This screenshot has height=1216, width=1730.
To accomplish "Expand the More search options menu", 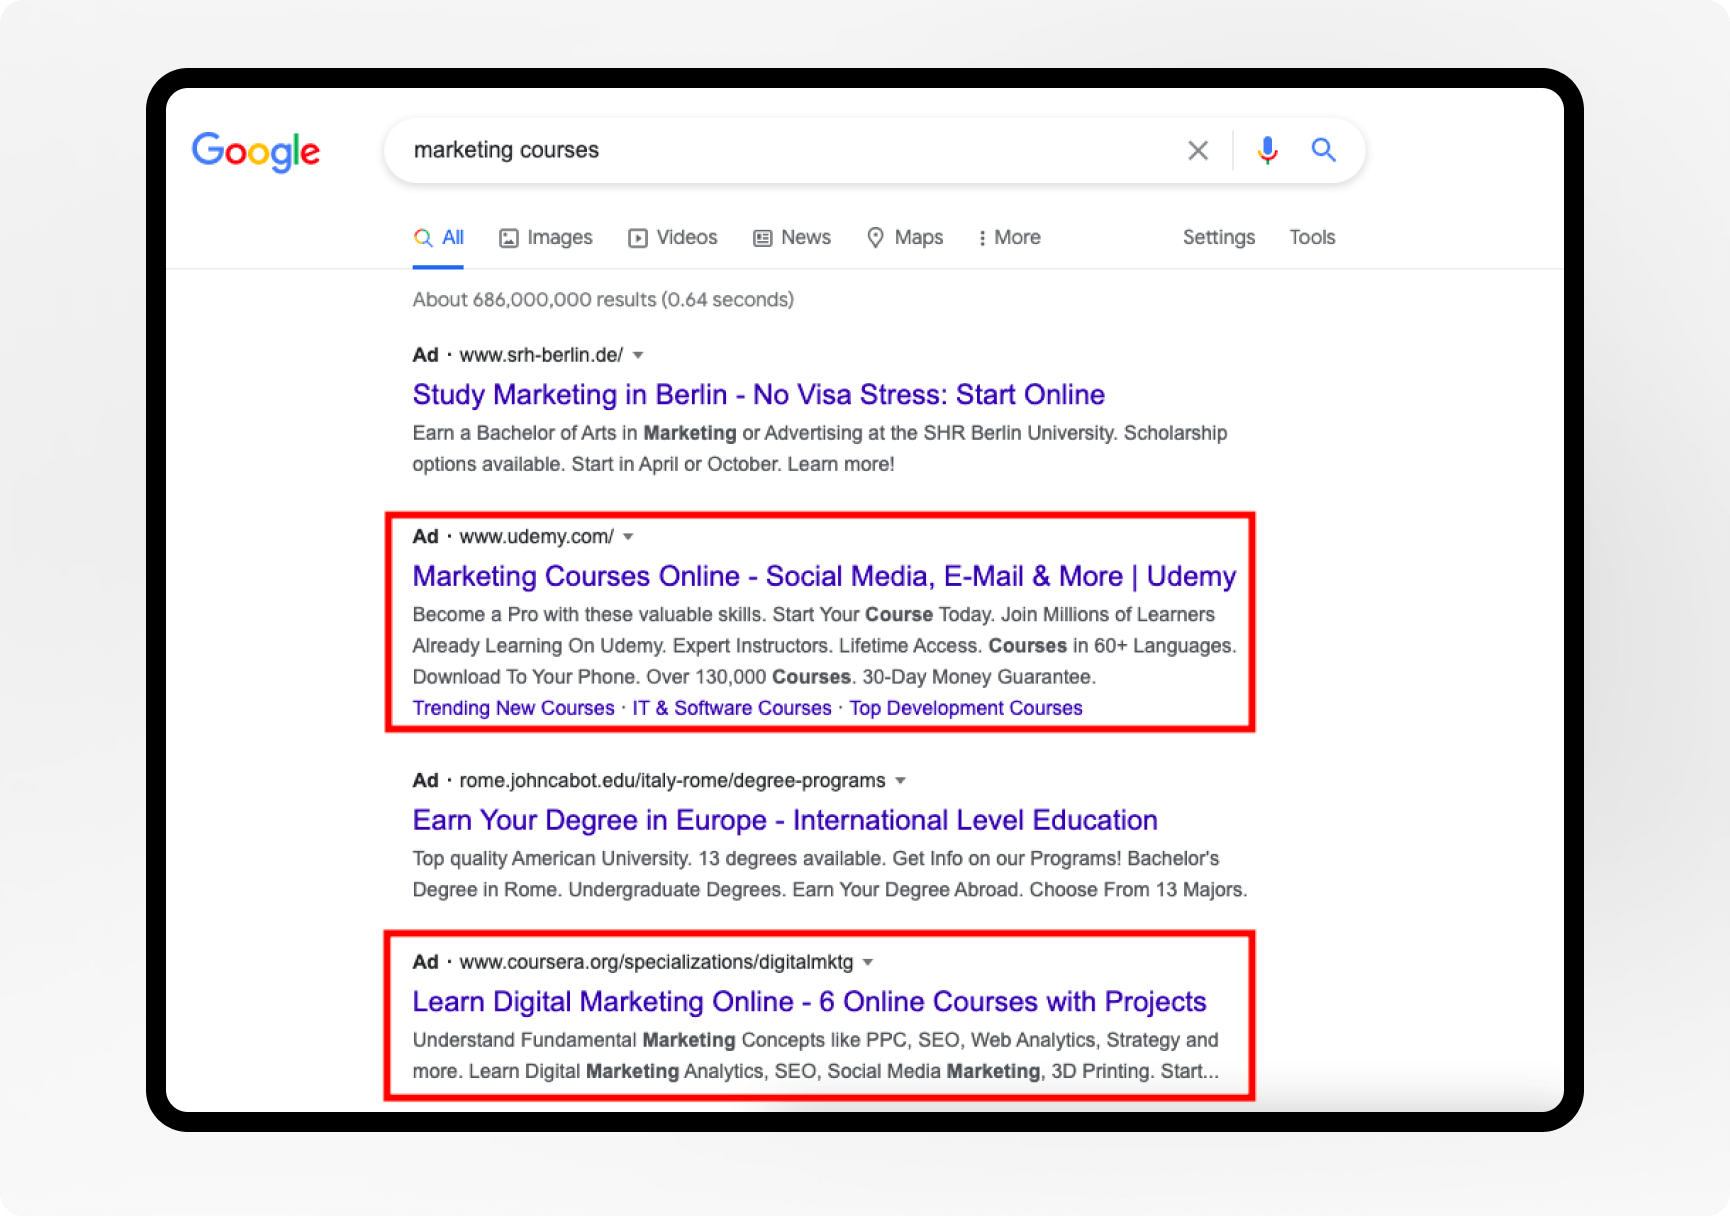I will [x=1009, y=237].
